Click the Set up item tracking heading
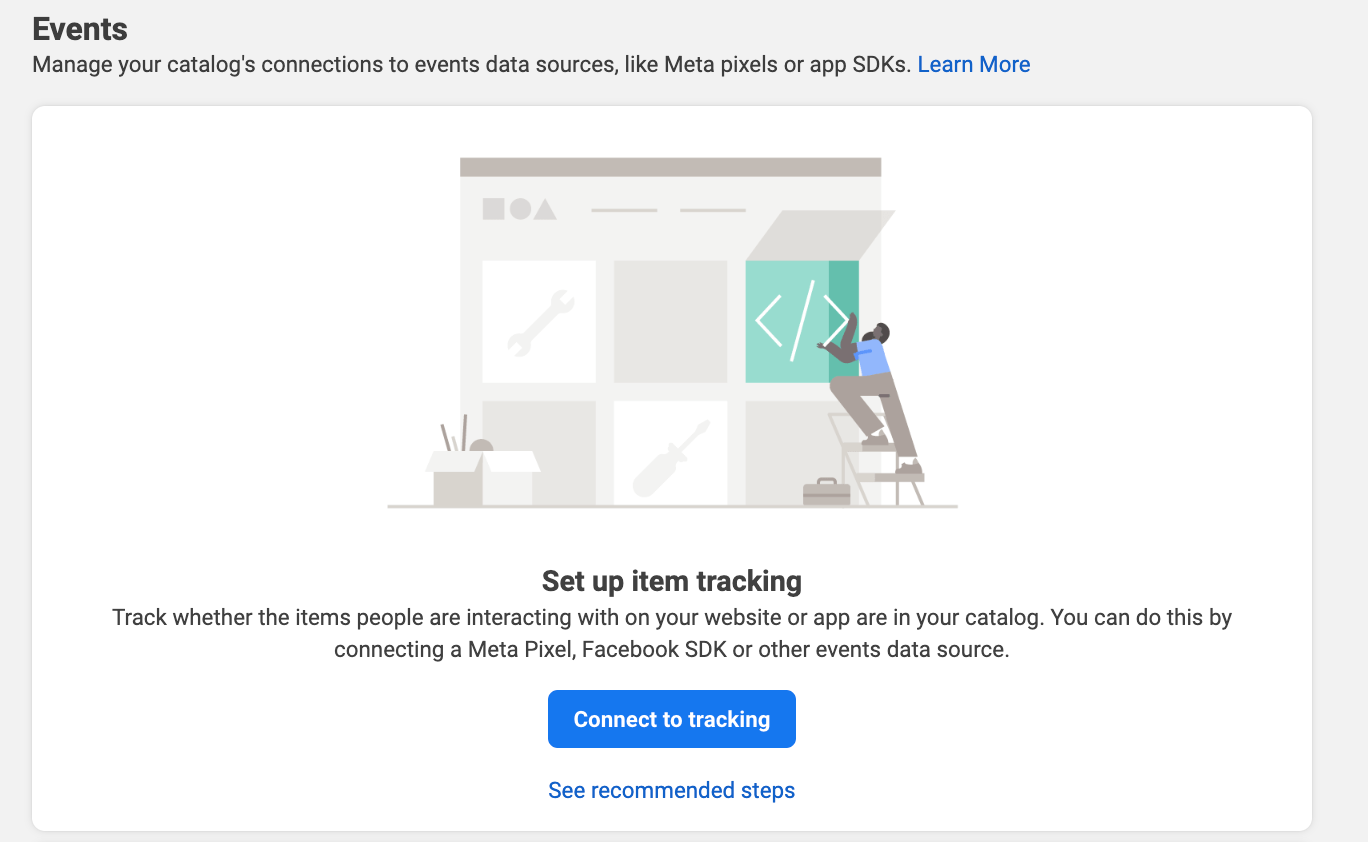The width and height of the screenshot is (1368, 842). [672, 581]
